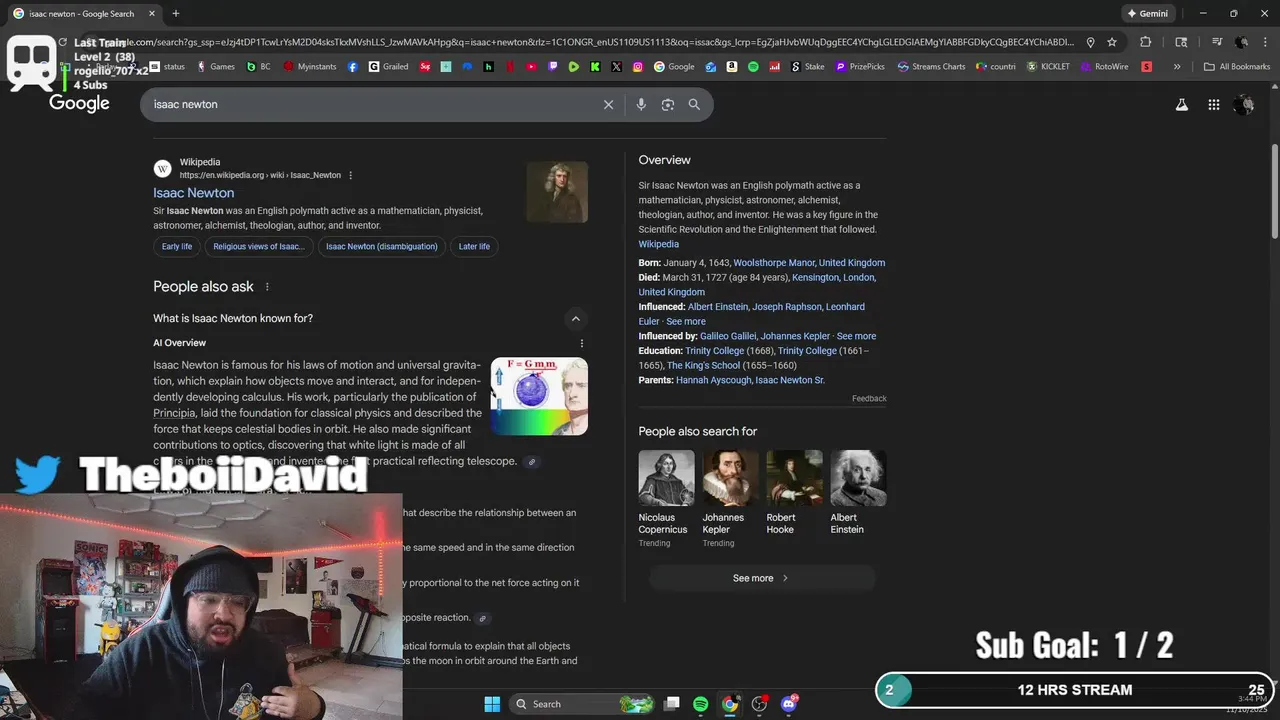Open the Windows Start menu
The width and height of the screenshot is (1280, 720).
point(492,704)
